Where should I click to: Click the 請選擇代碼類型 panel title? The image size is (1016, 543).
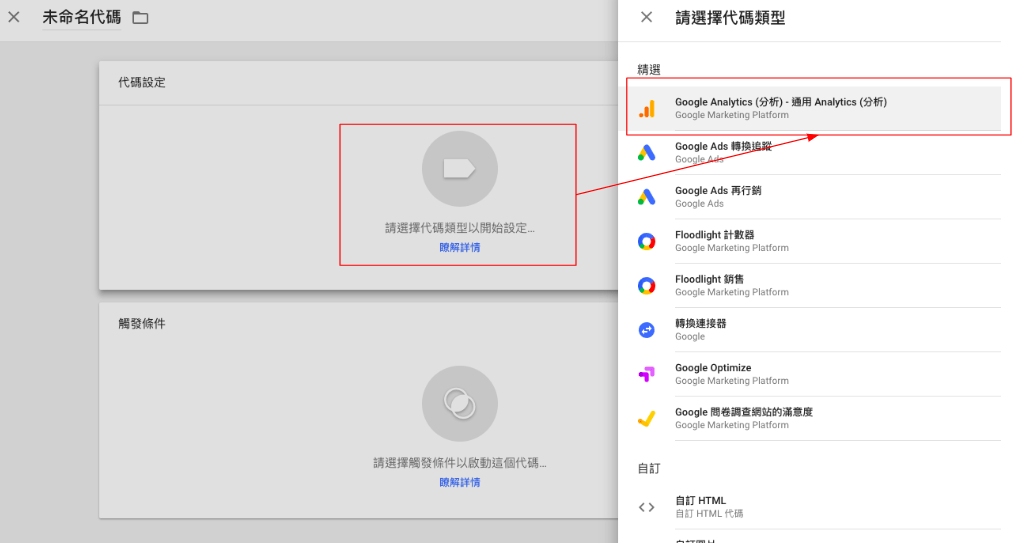(730, 18)
